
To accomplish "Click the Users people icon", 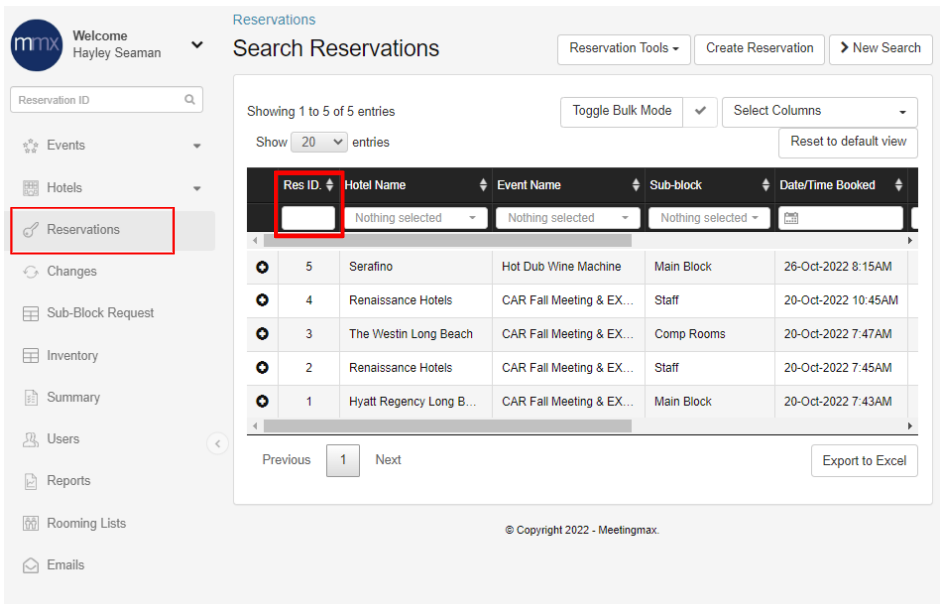I will coord(31,439).
